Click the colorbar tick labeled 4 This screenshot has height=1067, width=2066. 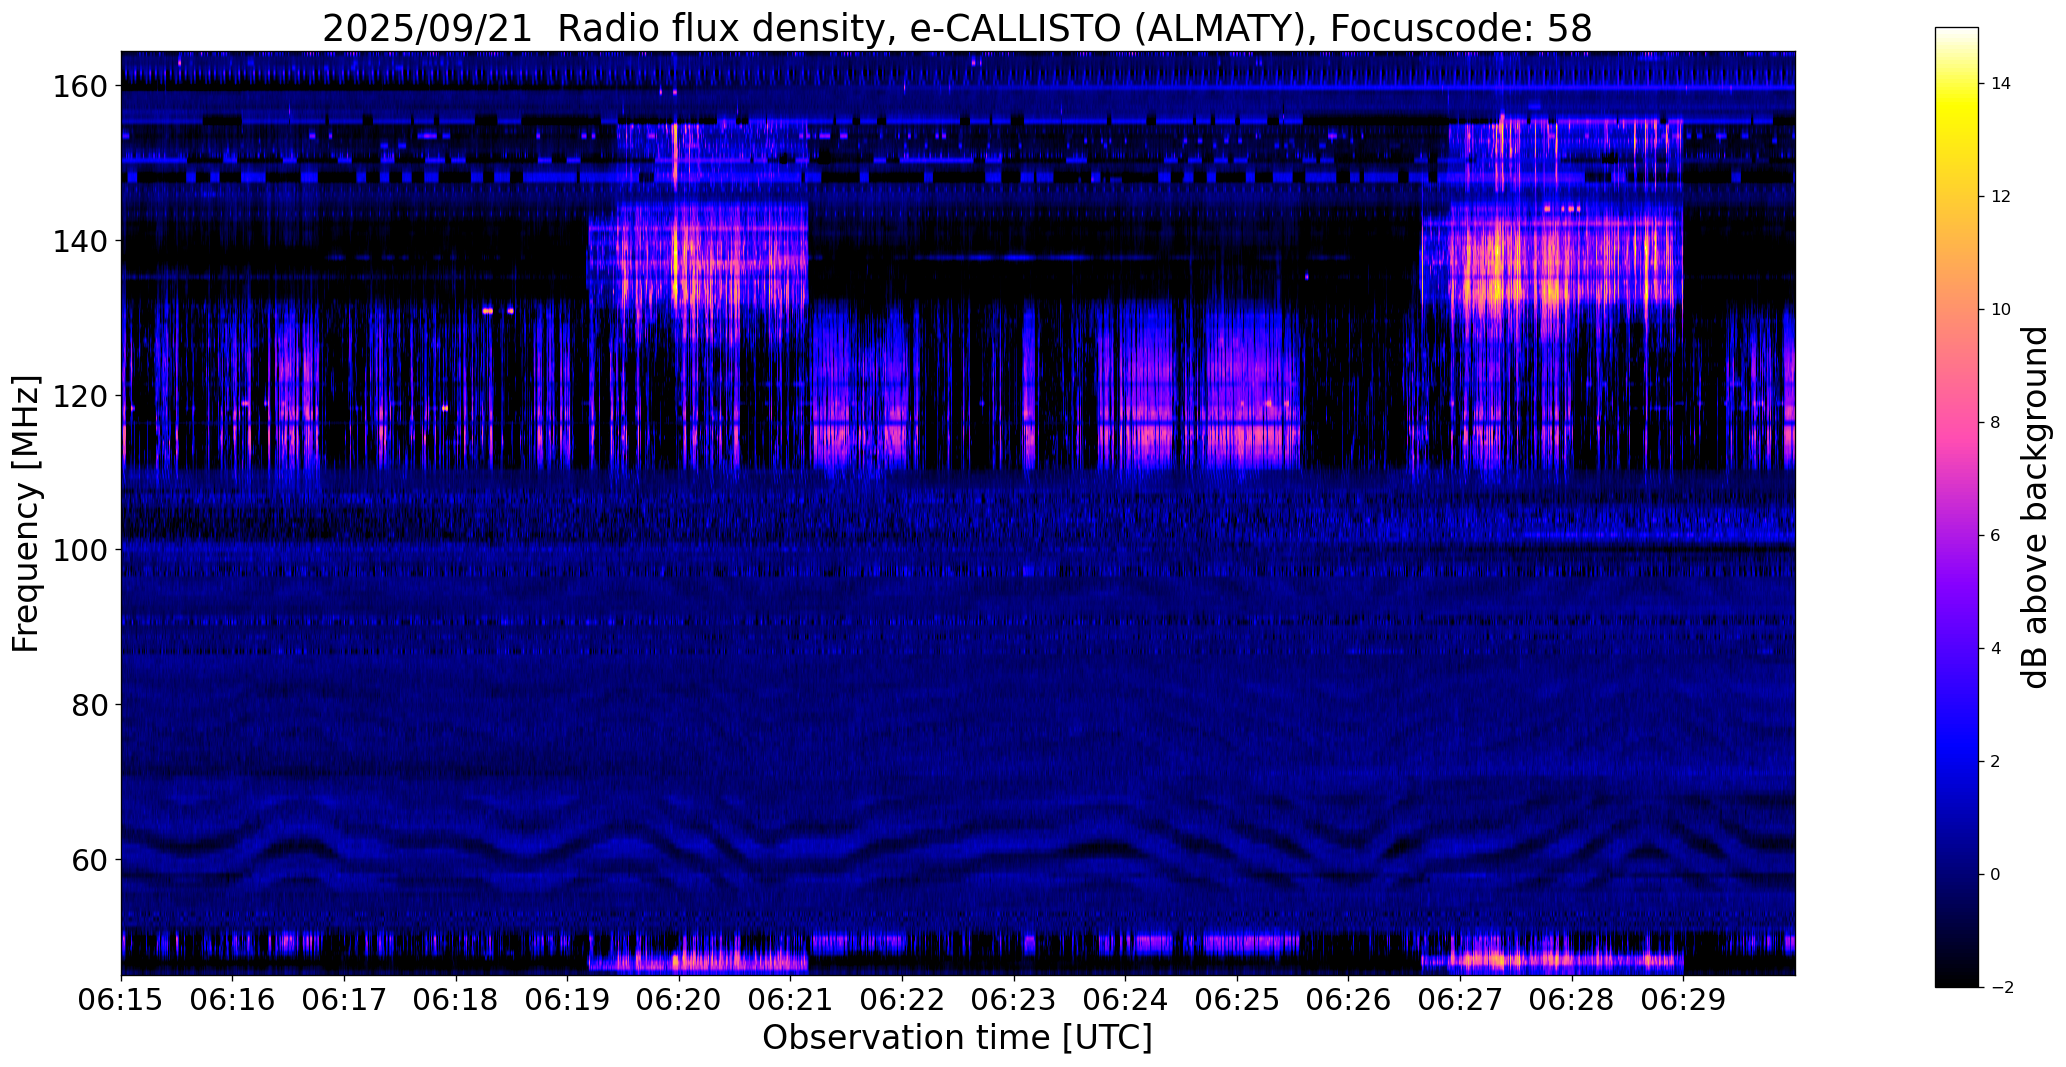1996,649
